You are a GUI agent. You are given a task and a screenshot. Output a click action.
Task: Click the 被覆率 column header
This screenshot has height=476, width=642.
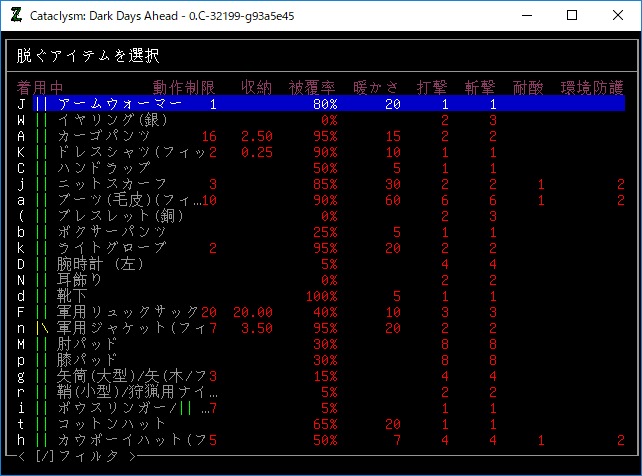[x=312, y=88]
